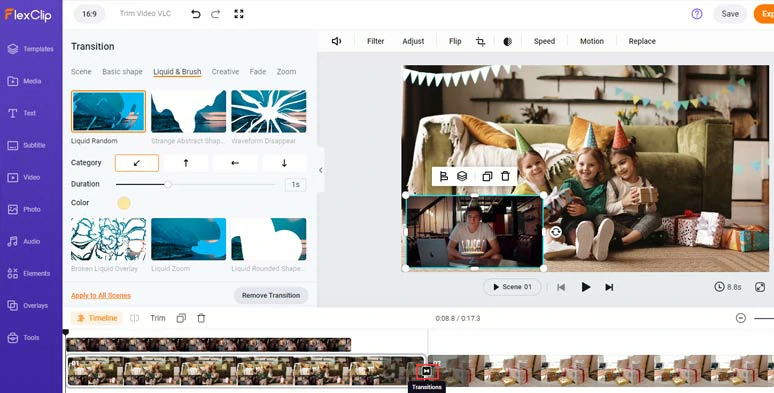Open the Templates sidebar section

click(31, 49)
